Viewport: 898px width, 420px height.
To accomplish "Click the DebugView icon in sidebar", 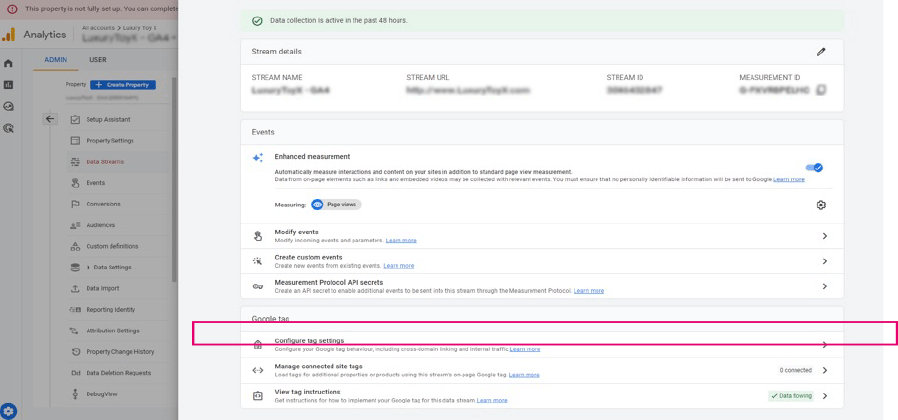I will 75,394.
